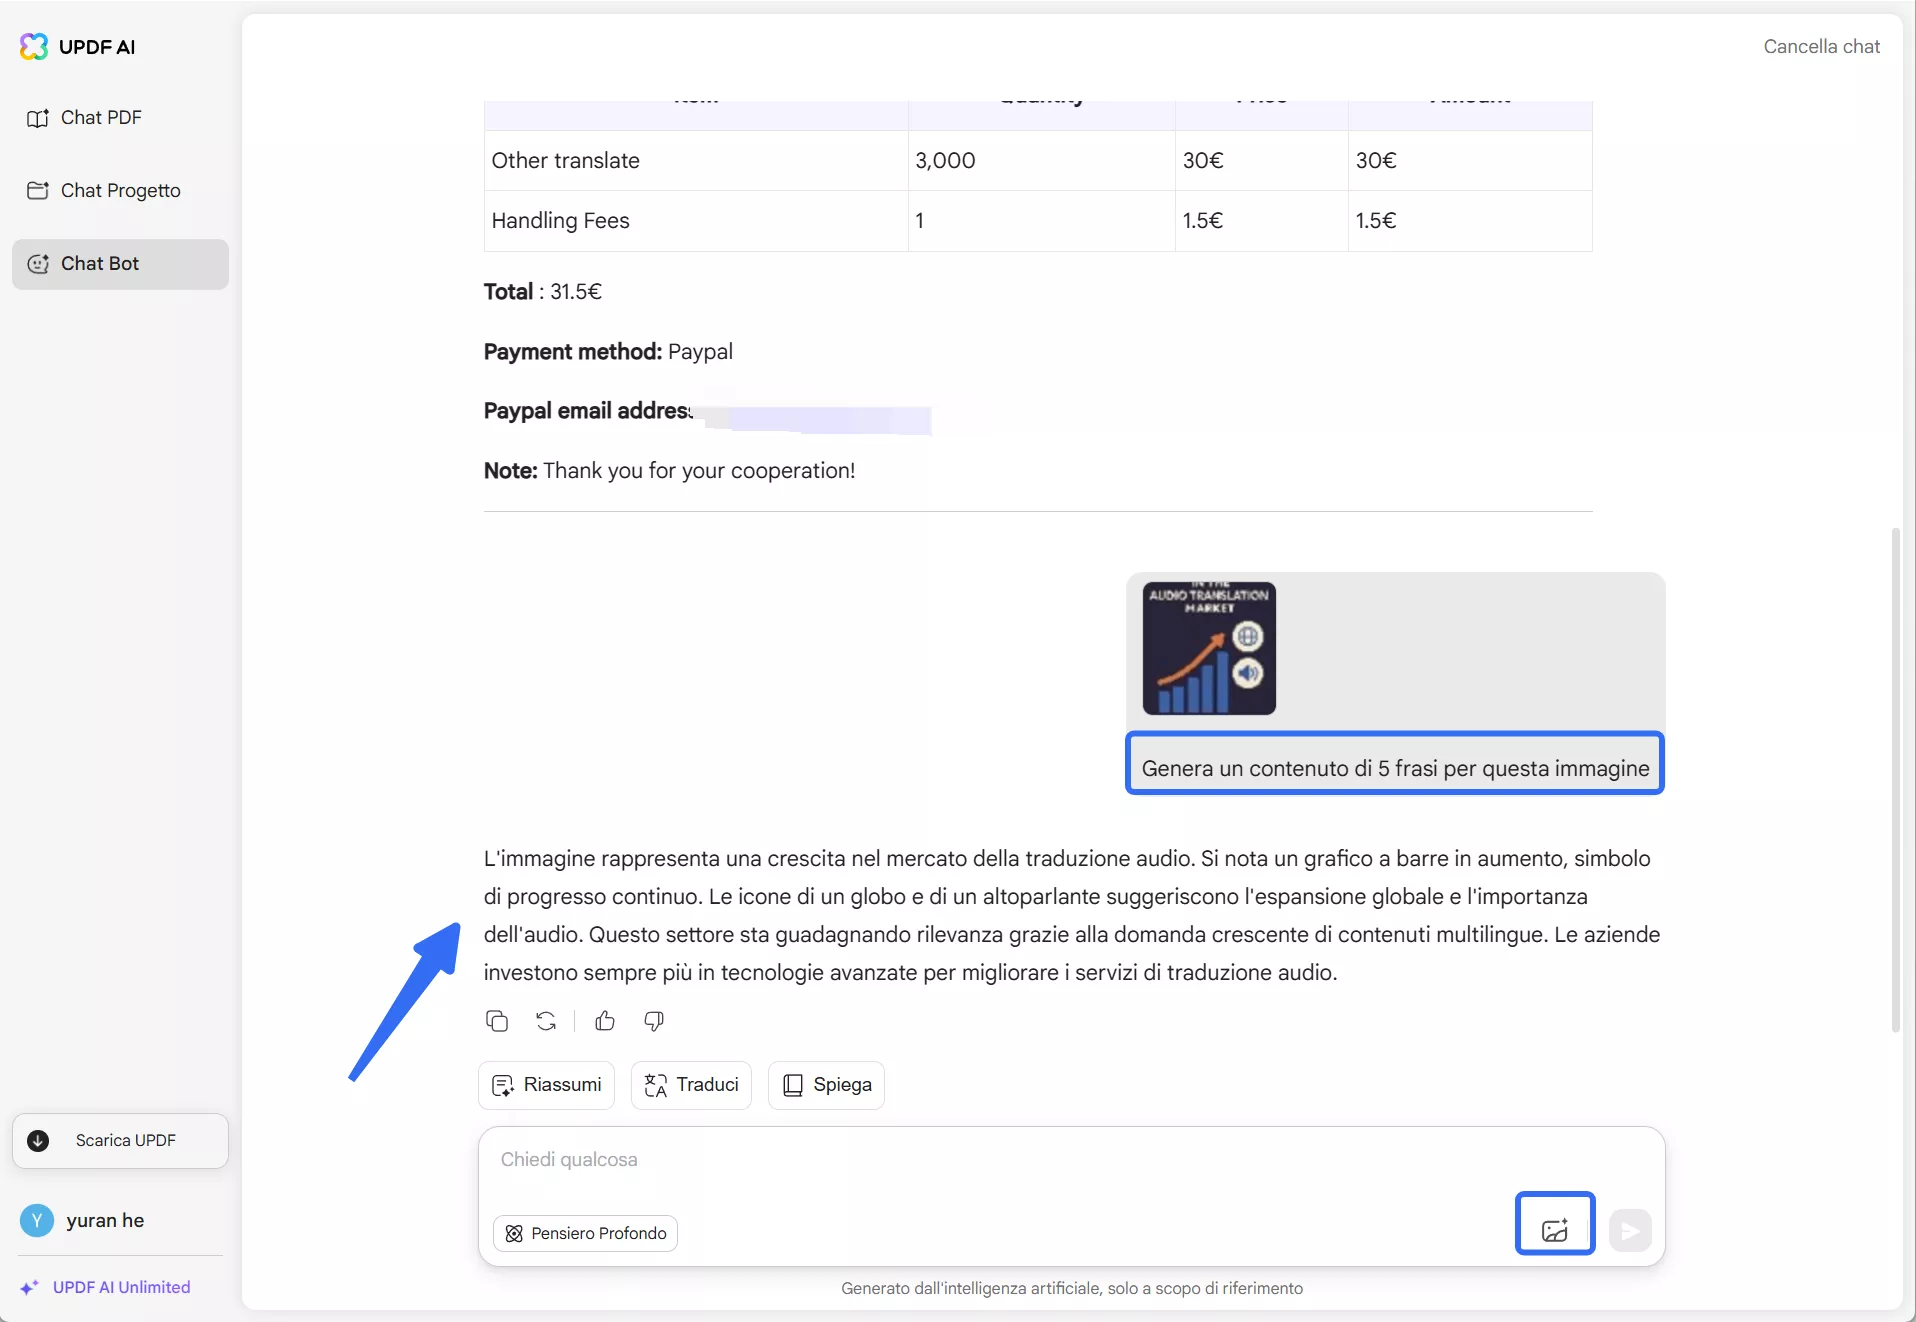Click the 'Payment method: Paypal' text
Image resolution: width=1916 pixels, height=1322 pixels.
click(x=608, y=352)
